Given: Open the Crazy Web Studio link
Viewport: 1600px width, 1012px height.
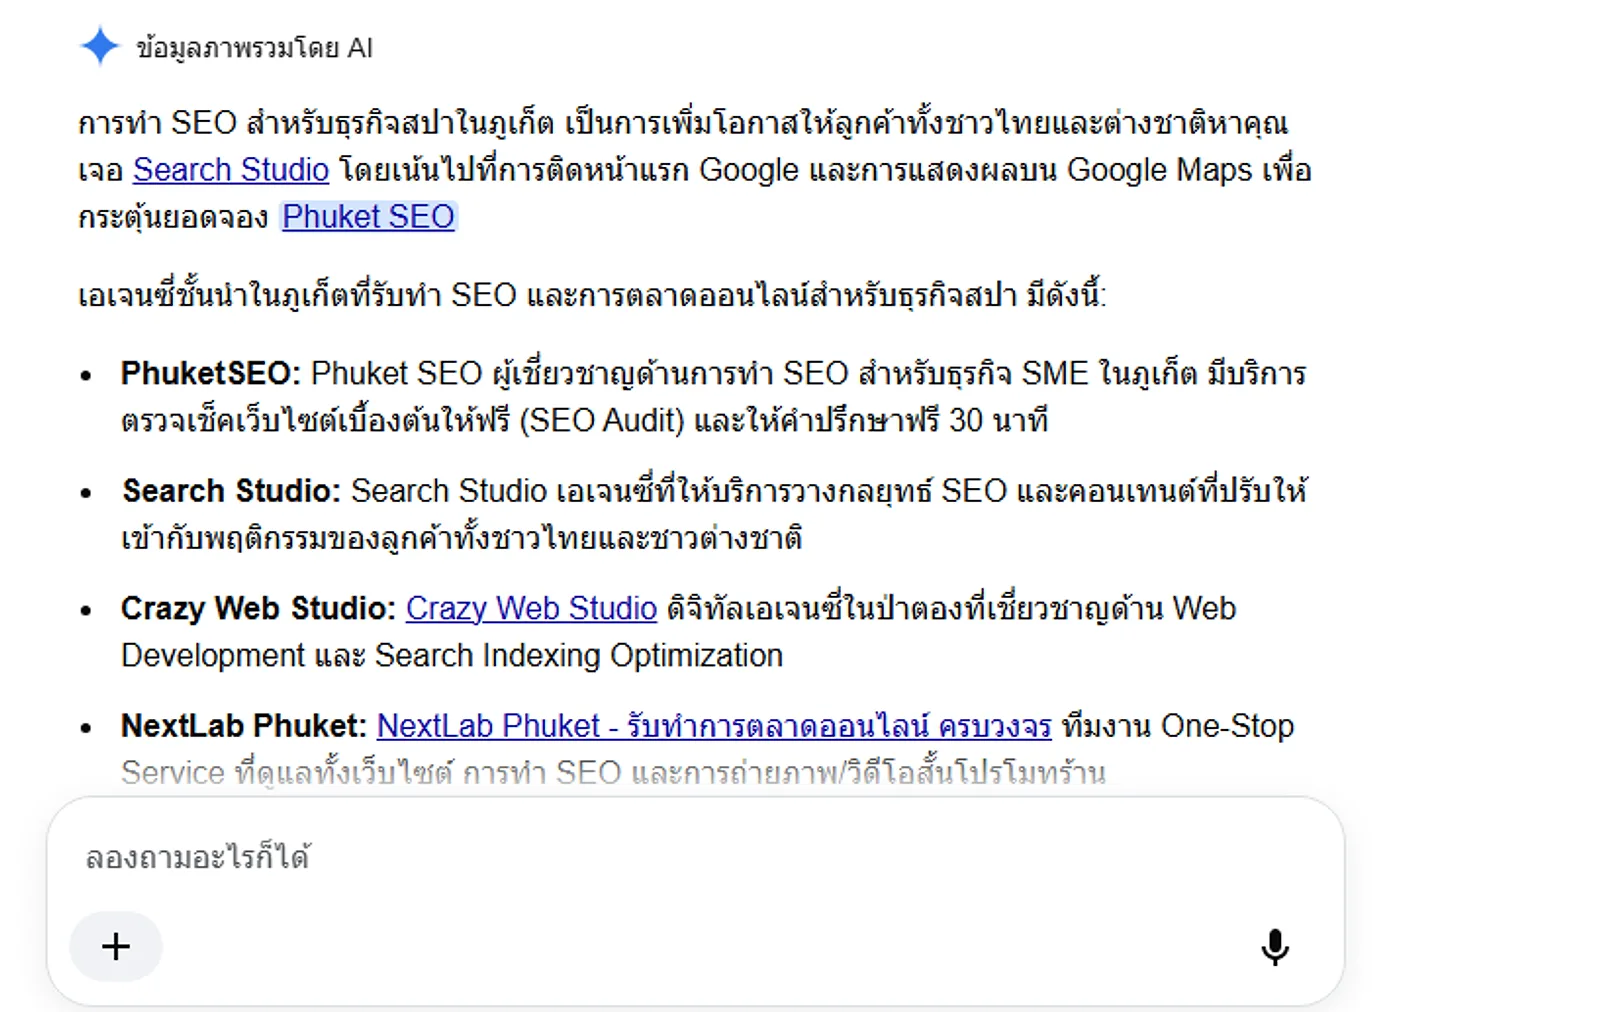Looking at the screenshot, I should pos(531,608).
